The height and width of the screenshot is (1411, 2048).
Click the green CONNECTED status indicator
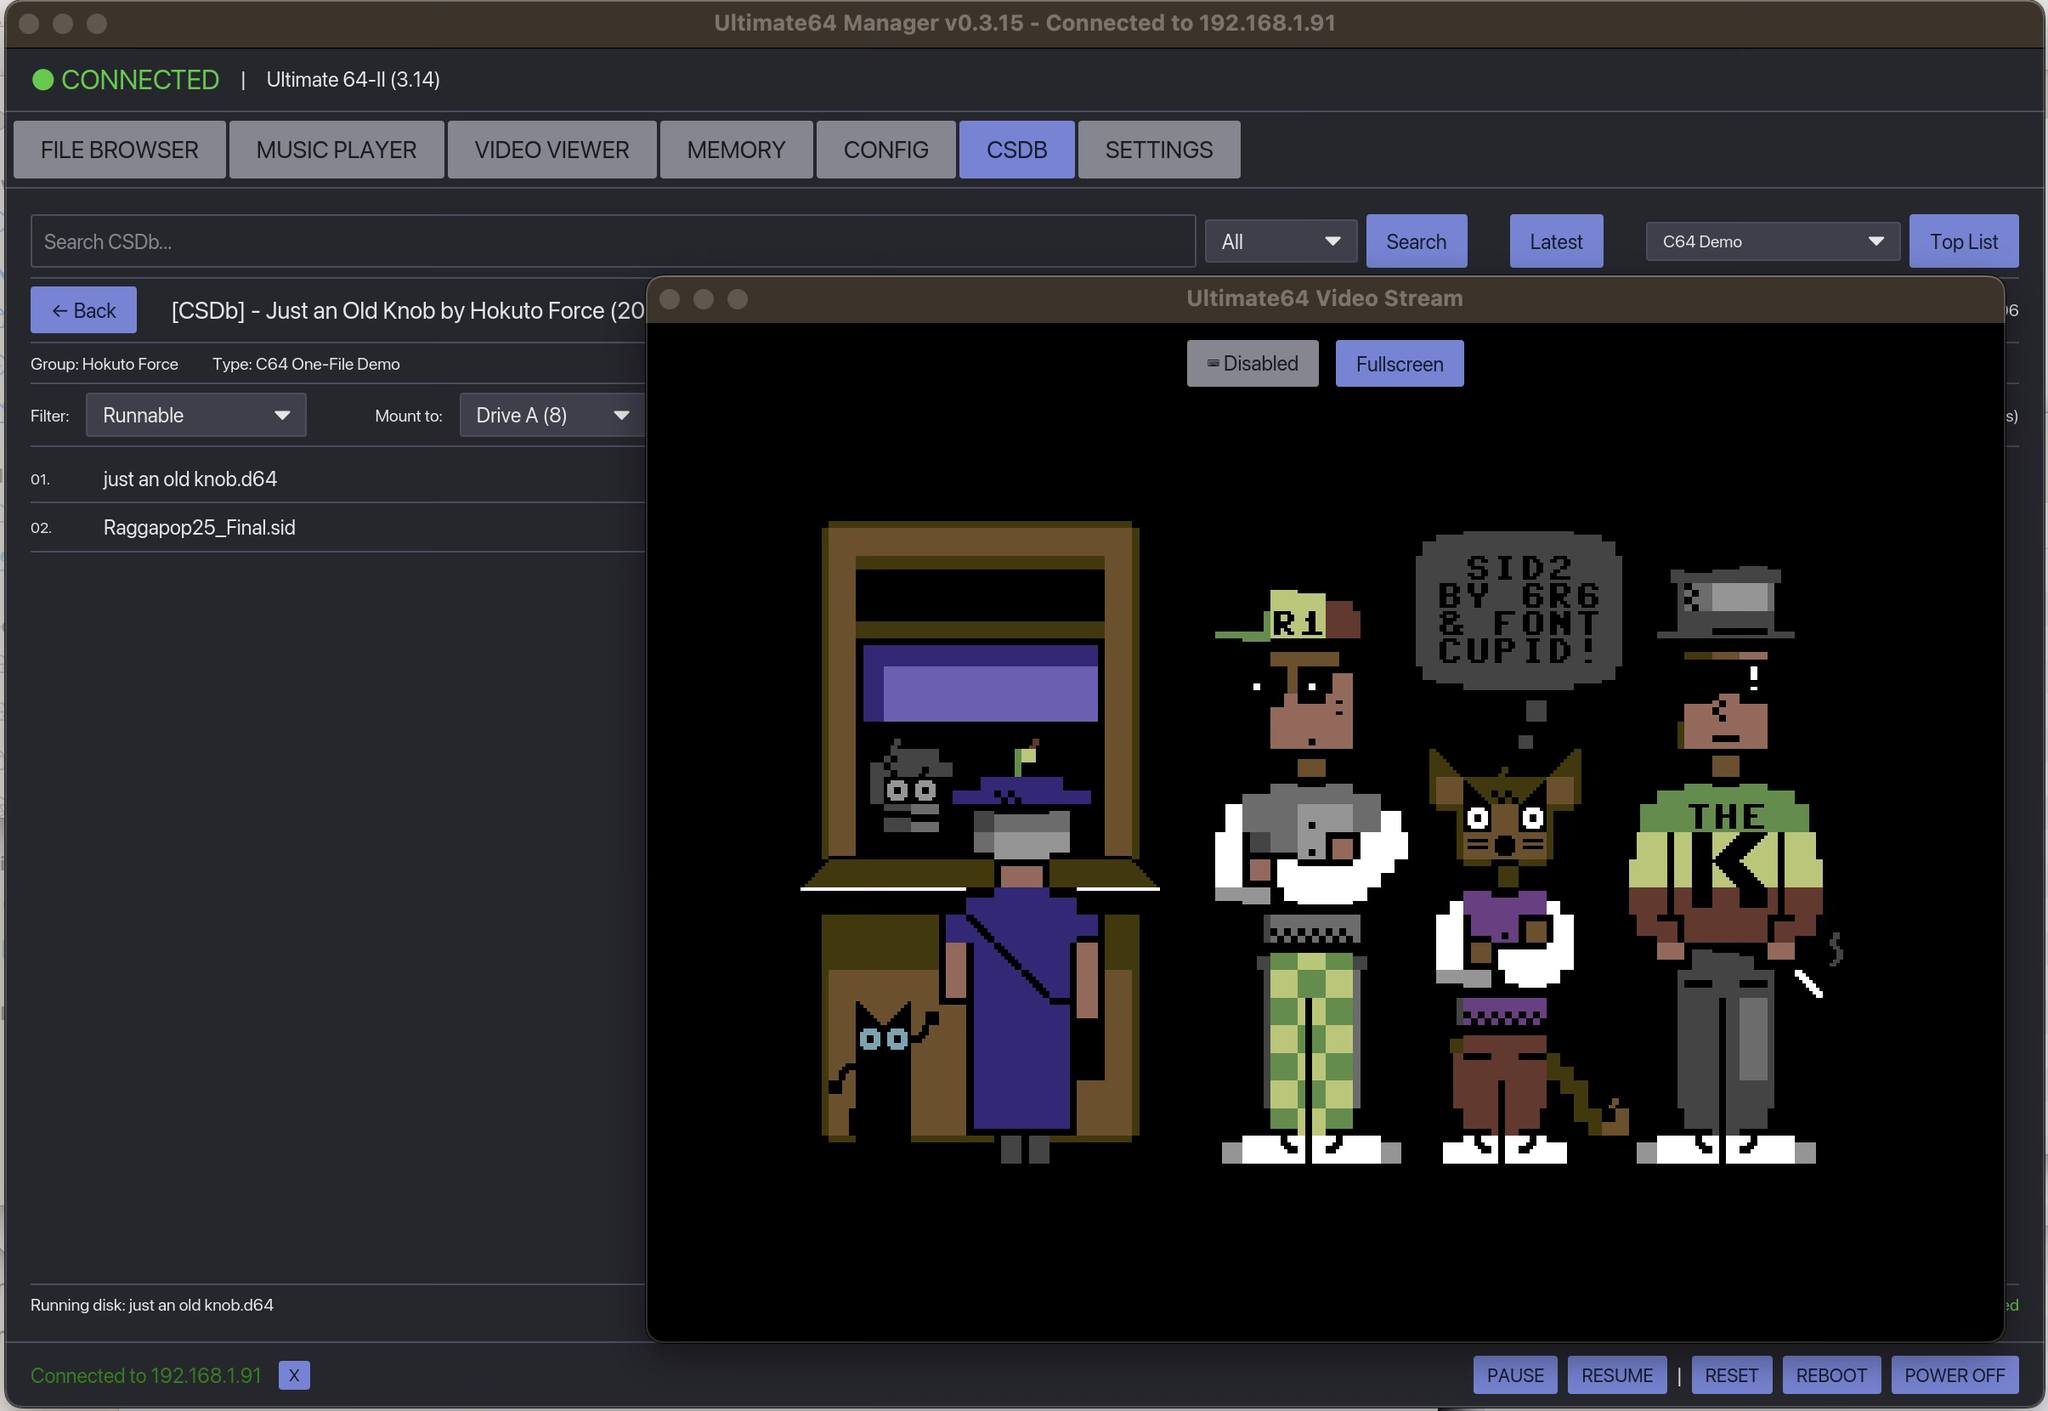click(126, 80)
